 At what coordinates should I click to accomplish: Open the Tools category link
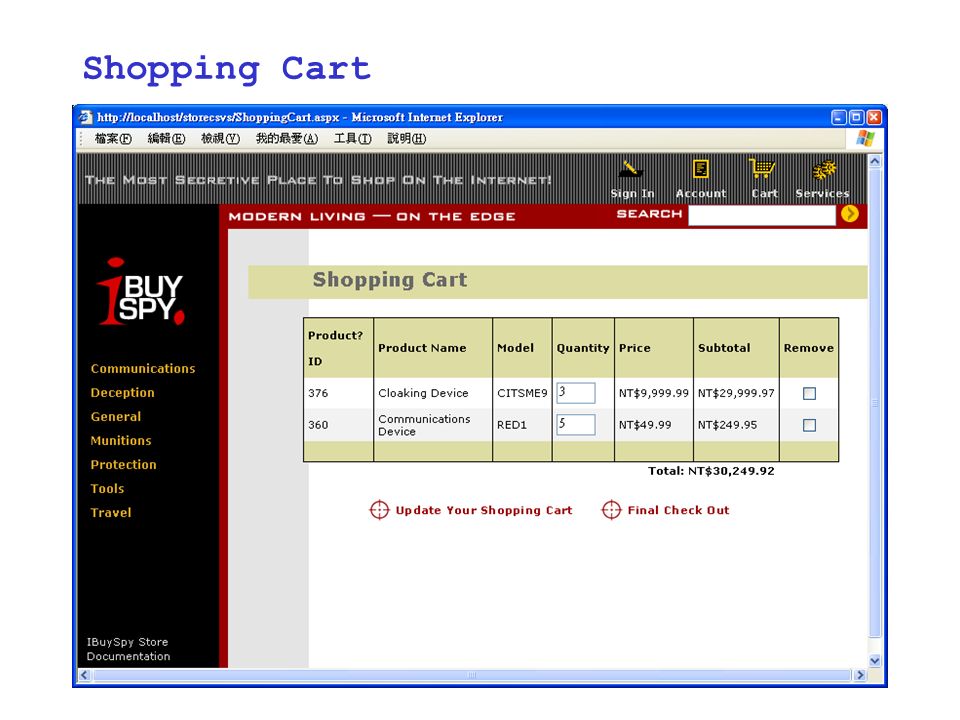coord(107,489)
